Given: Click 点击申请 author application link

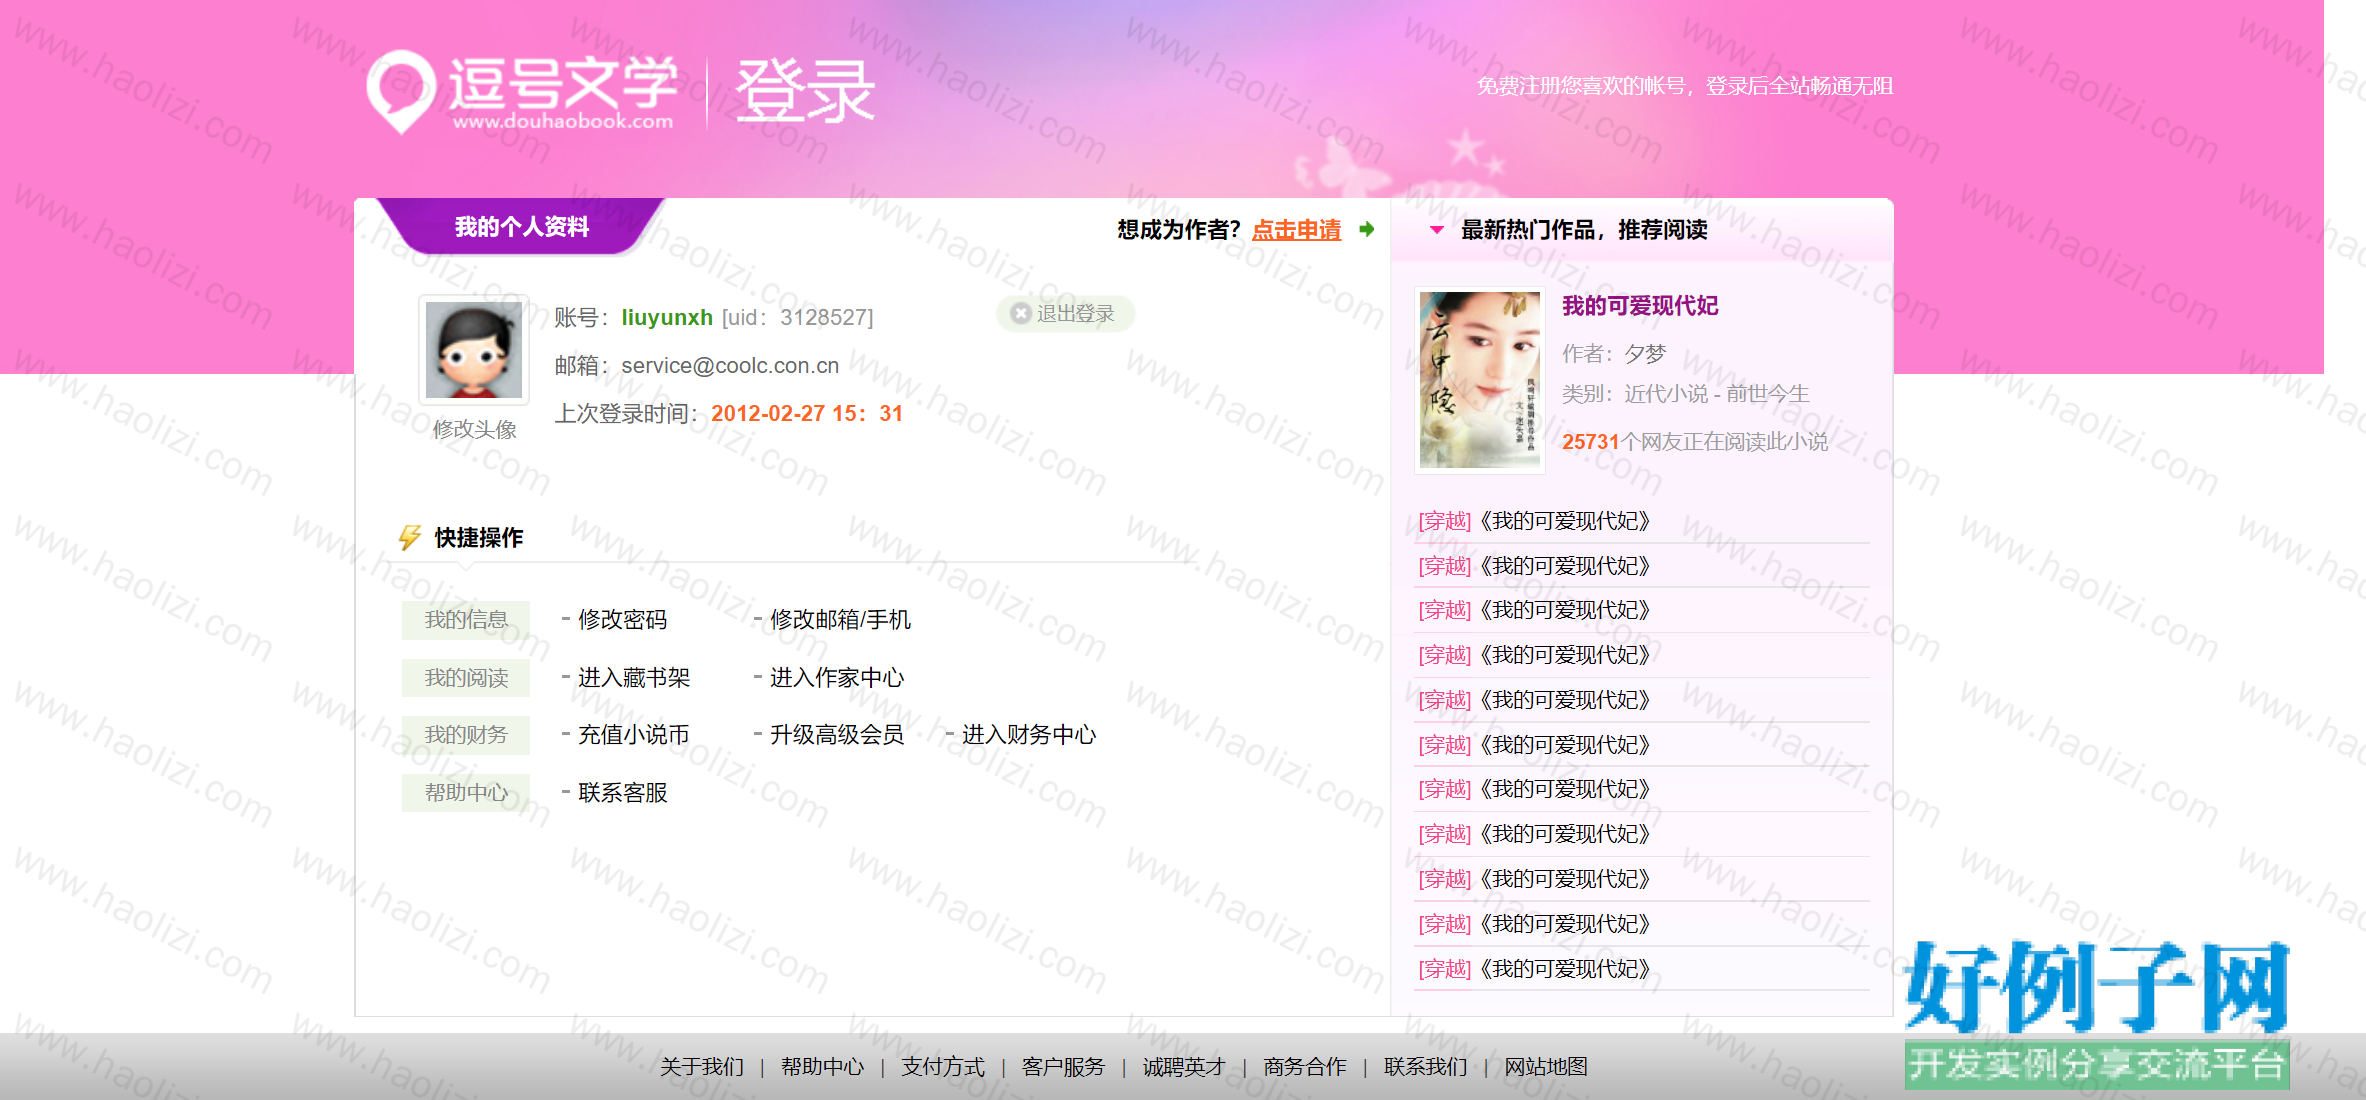Looking at the screenshot, I should click(x=1296, y=230).
